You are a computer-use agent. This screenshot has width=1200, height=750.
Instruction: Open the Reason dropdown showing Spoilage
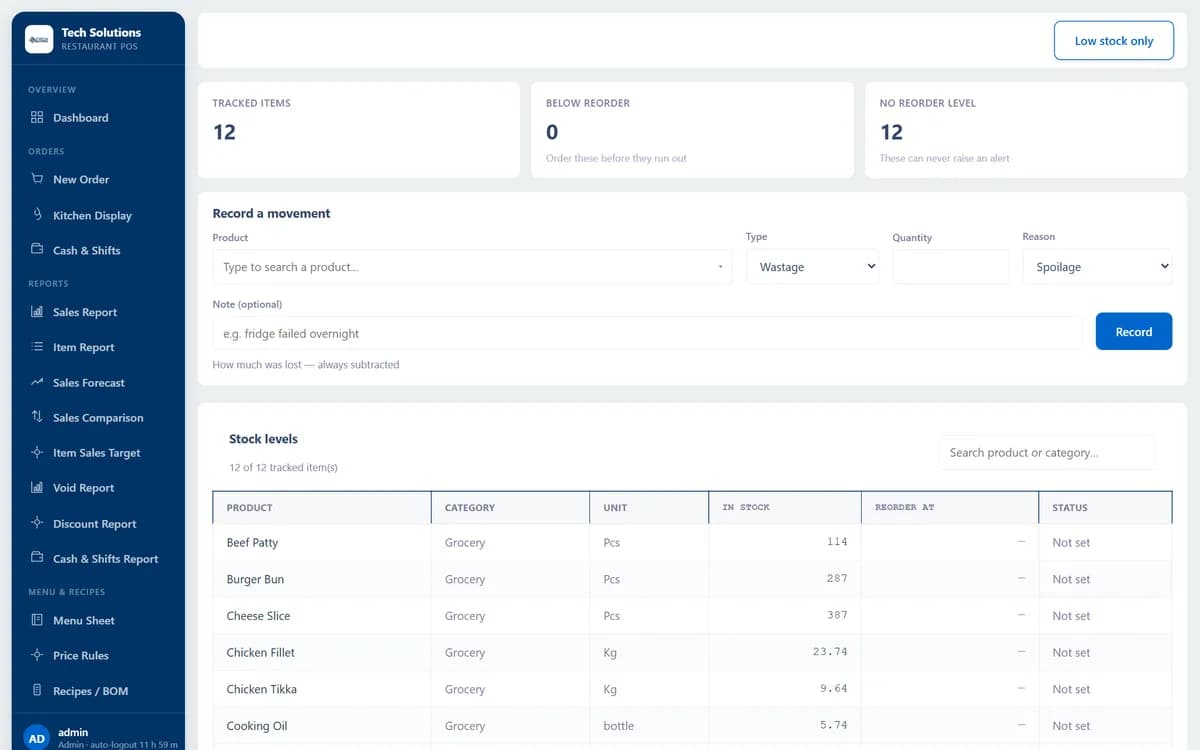(1097, 267)
